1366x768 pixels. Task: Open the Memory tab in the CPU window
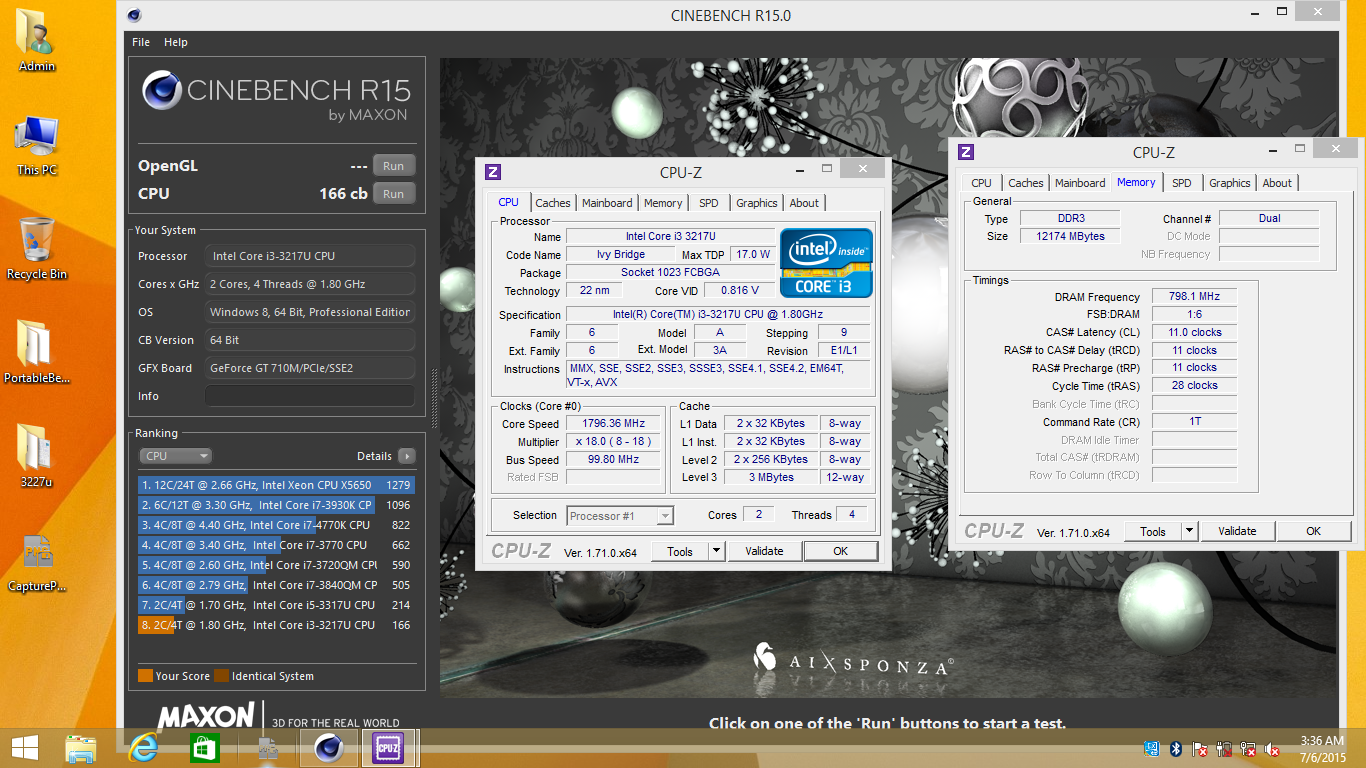click(x=663, y=203)
